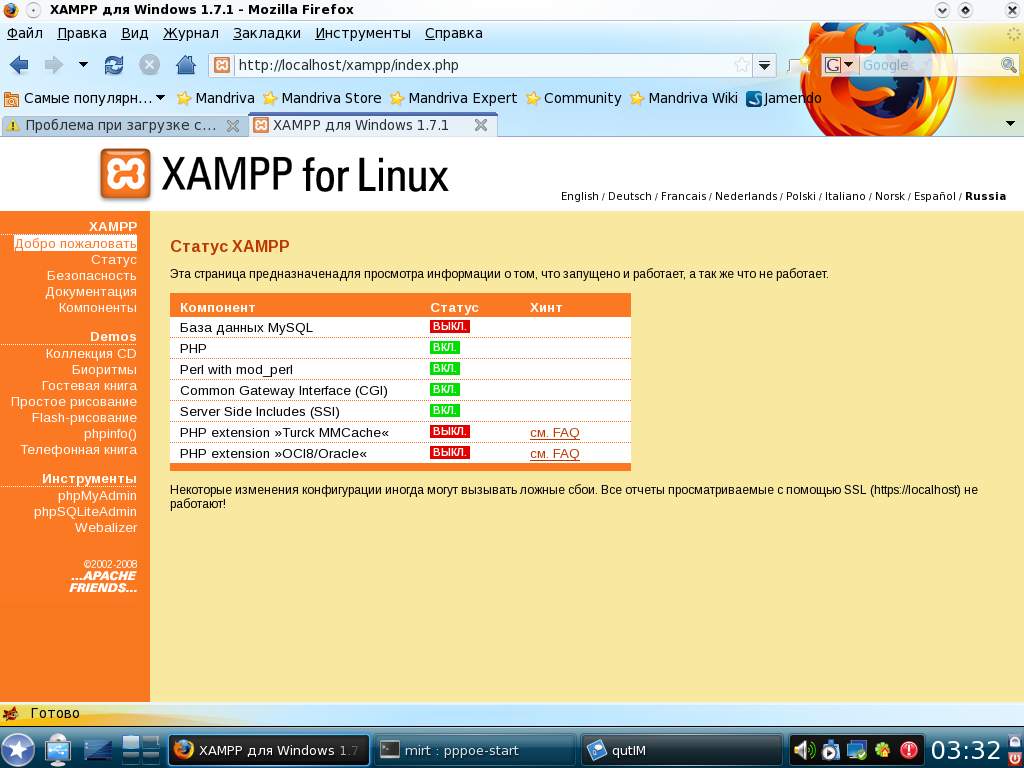Click the search magnifier icon
Viewport: 1024px width, 768px height.
[x=1008, y=65]
